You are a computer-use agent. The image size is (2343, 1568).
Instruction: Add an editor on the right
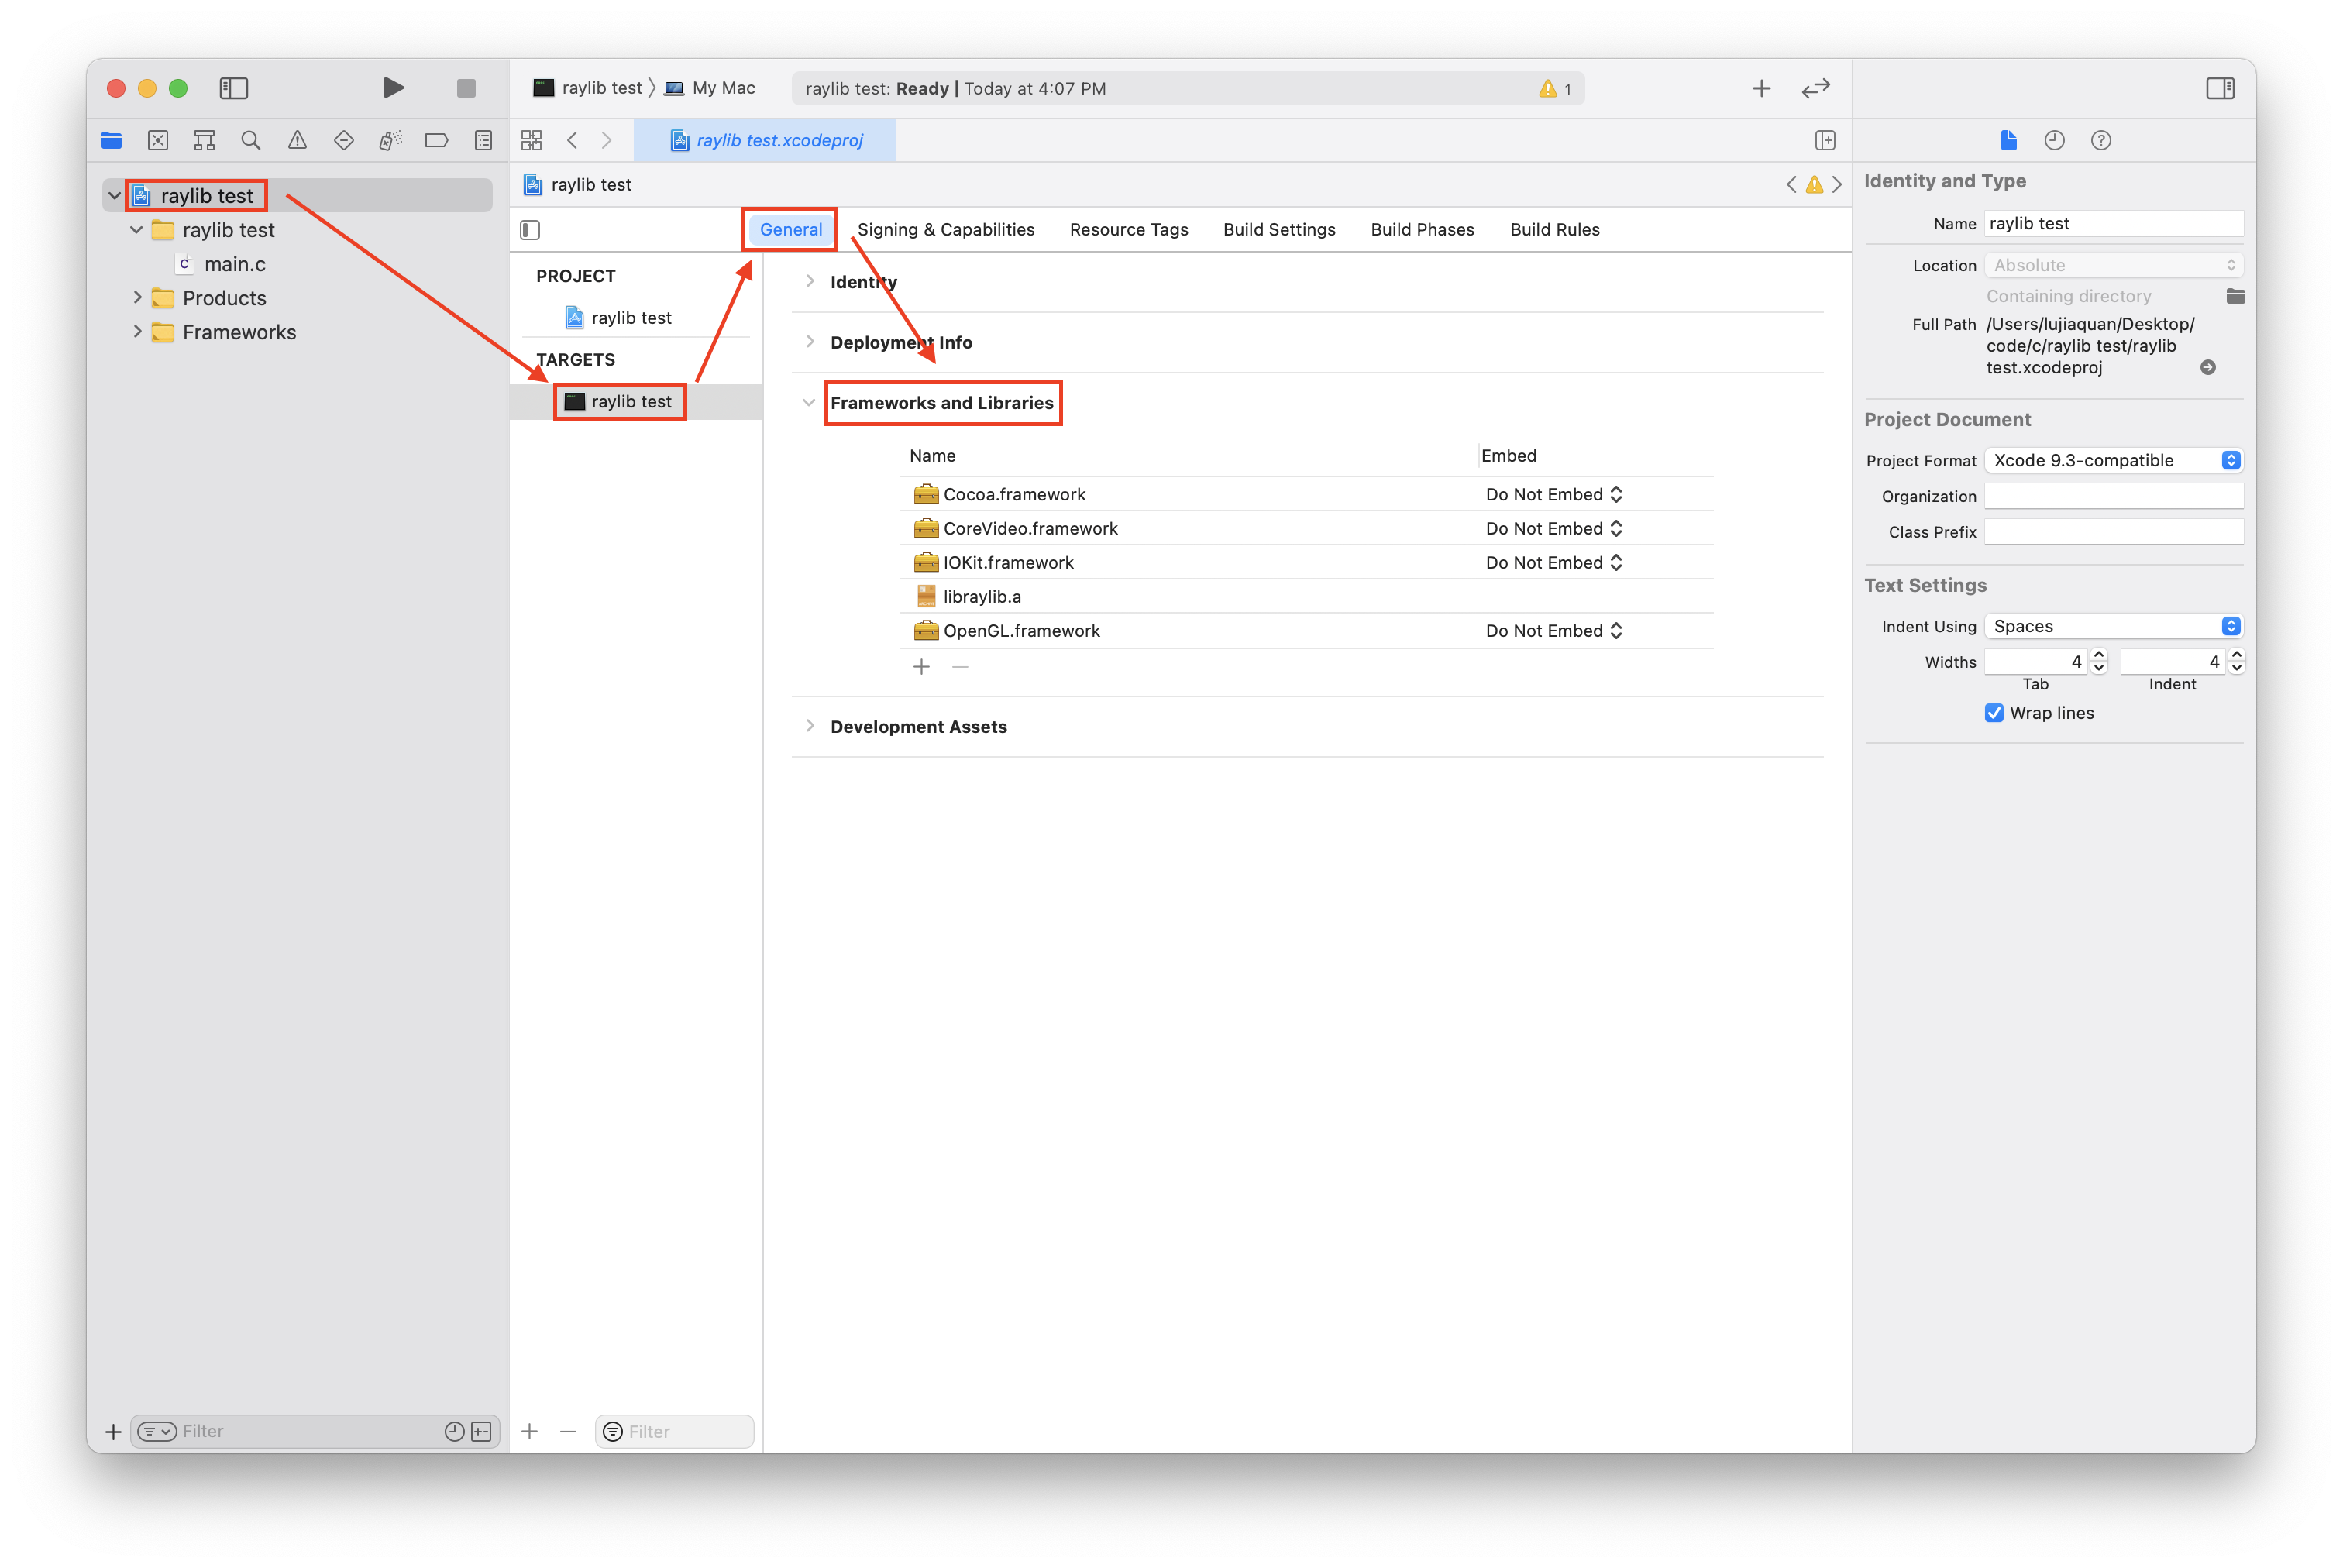pyautogui.click(x=1824, y=140)
